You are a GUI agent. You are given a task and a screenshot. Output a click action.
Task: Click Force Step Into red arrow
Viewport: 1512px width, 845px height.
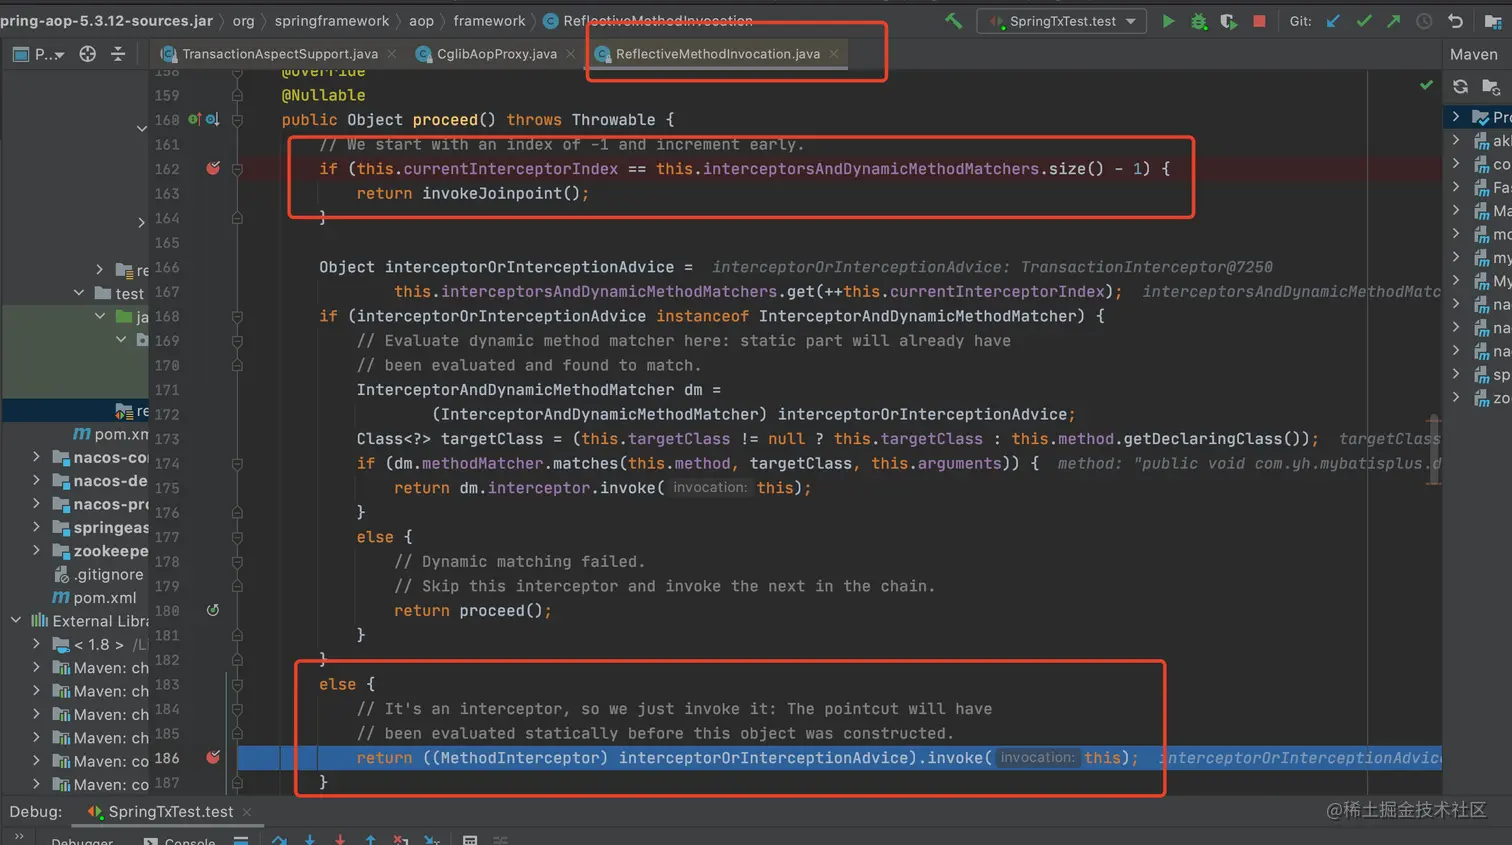(x=340, y=840)
